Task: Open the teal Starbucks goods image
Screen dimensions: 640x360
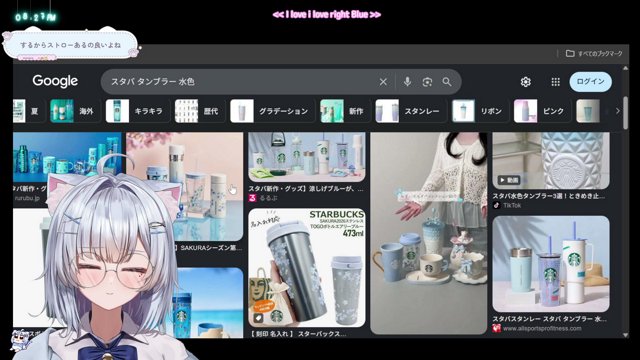Action: click(67, 157)
